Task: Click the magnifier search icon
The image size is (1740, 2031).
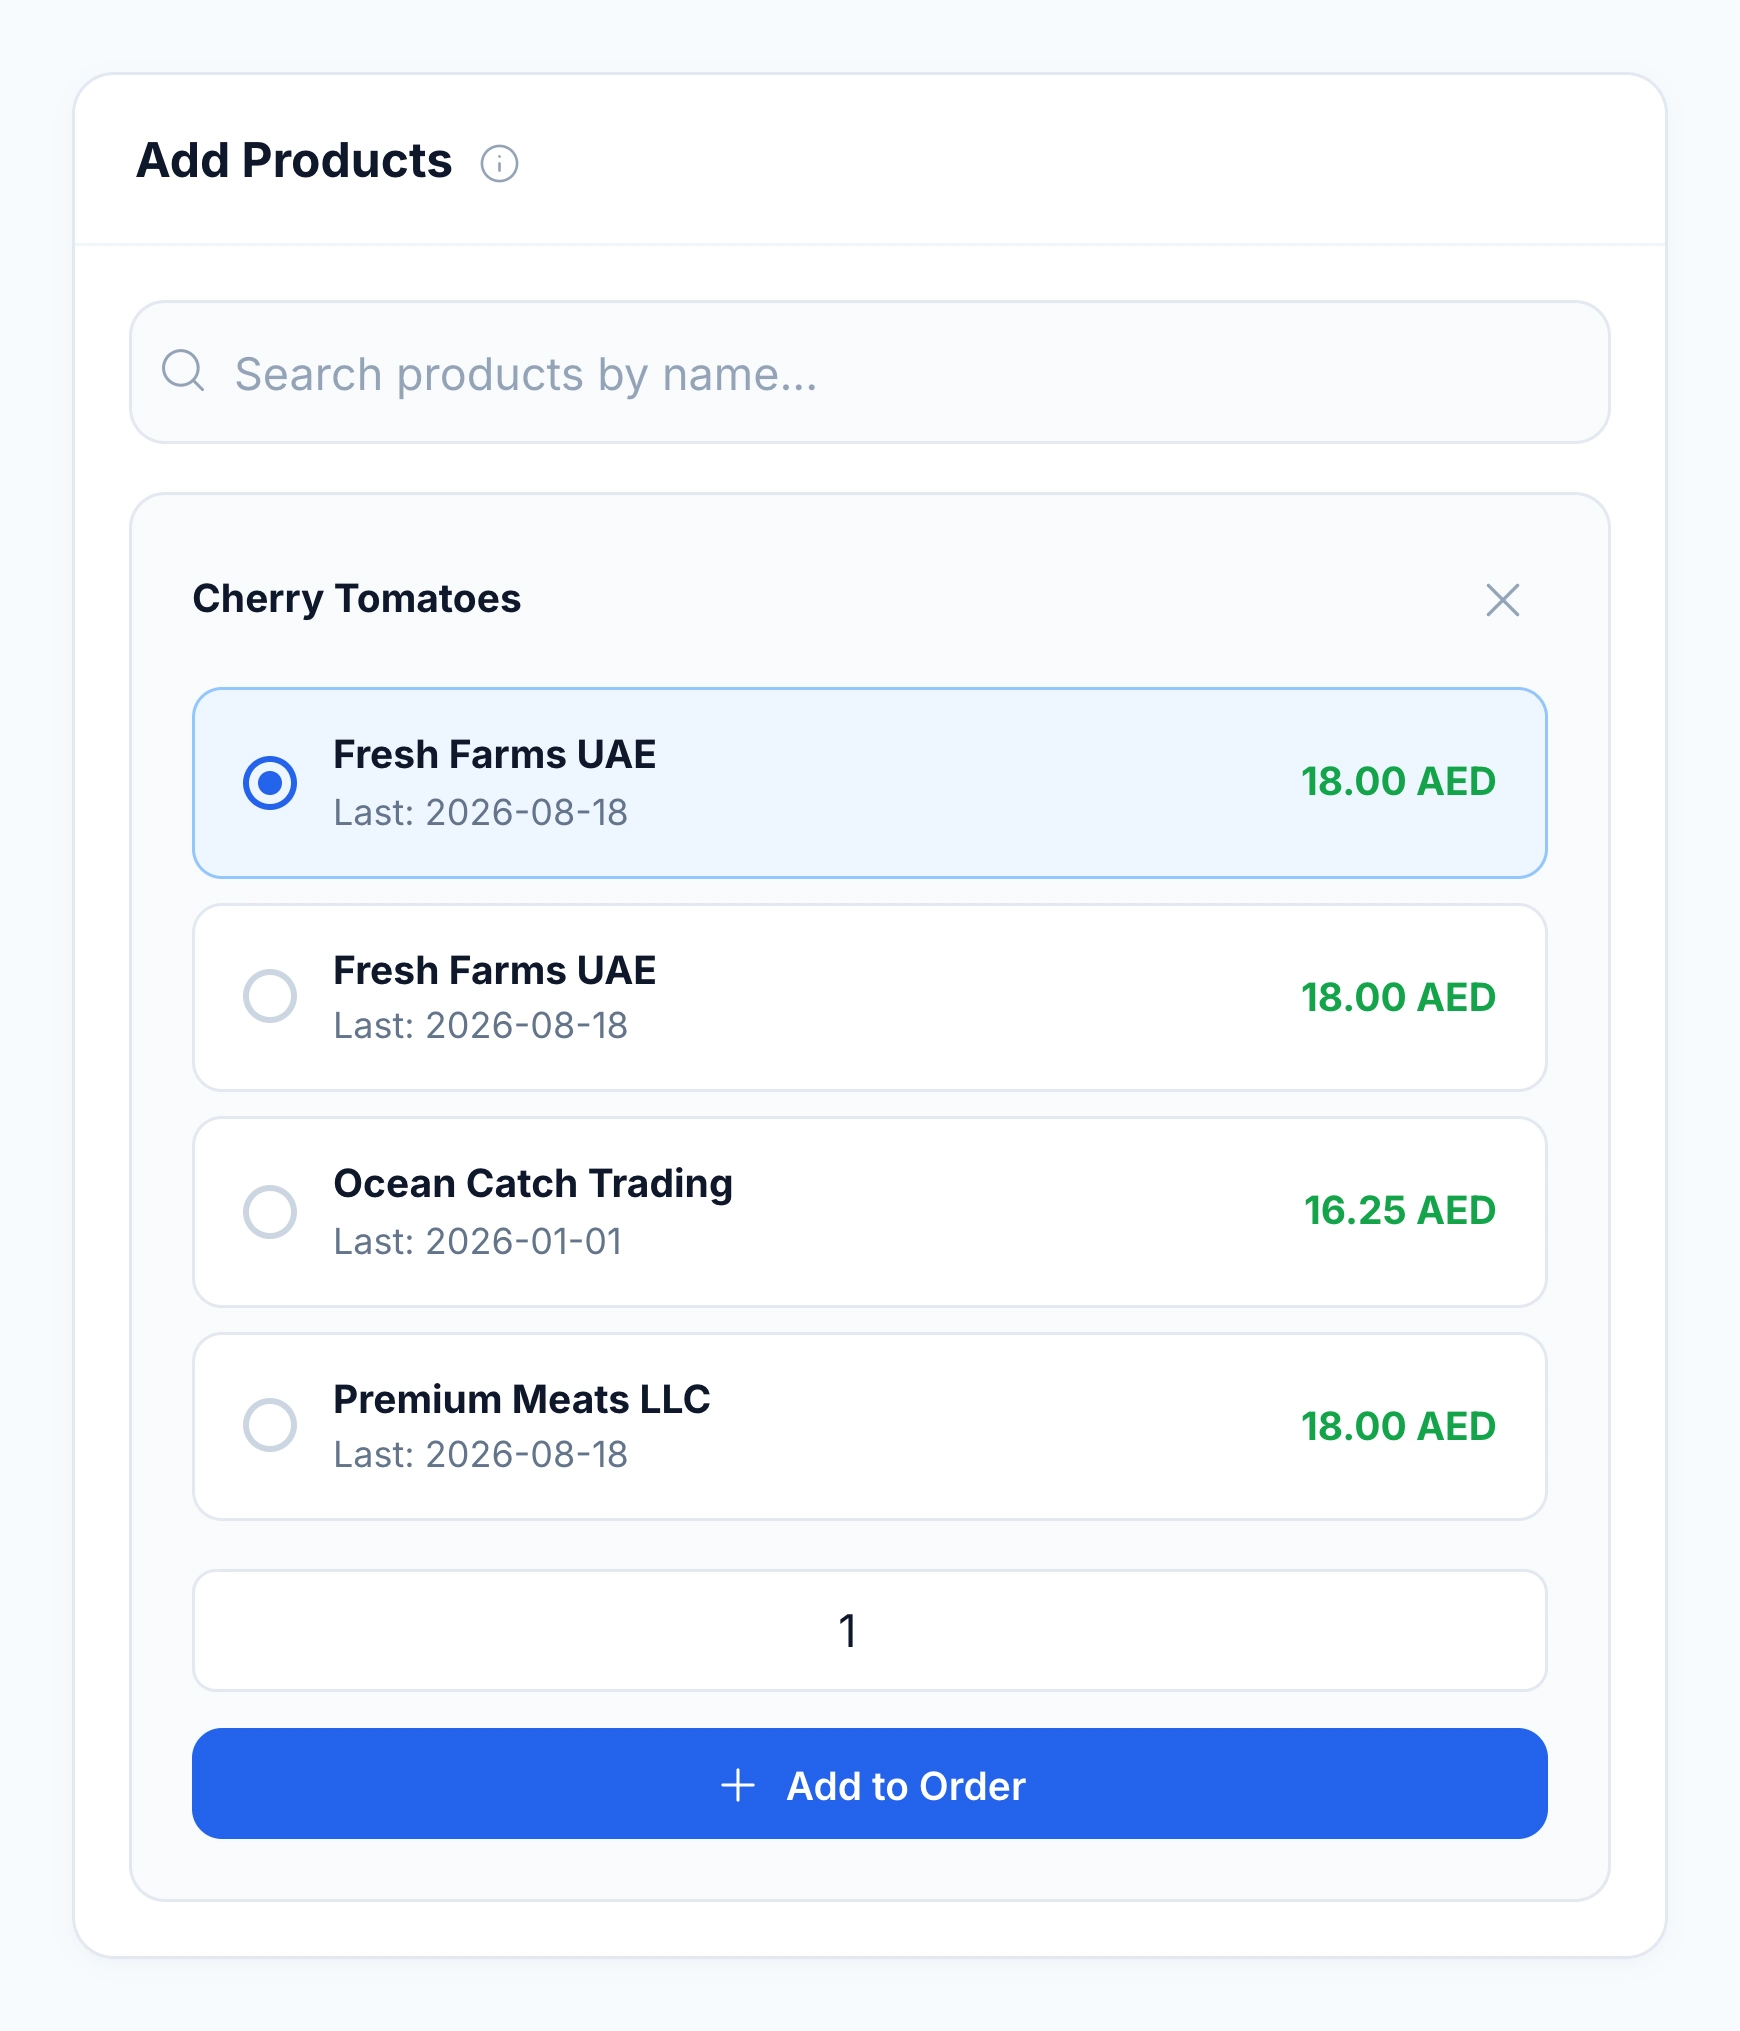Action: (183, 371)
